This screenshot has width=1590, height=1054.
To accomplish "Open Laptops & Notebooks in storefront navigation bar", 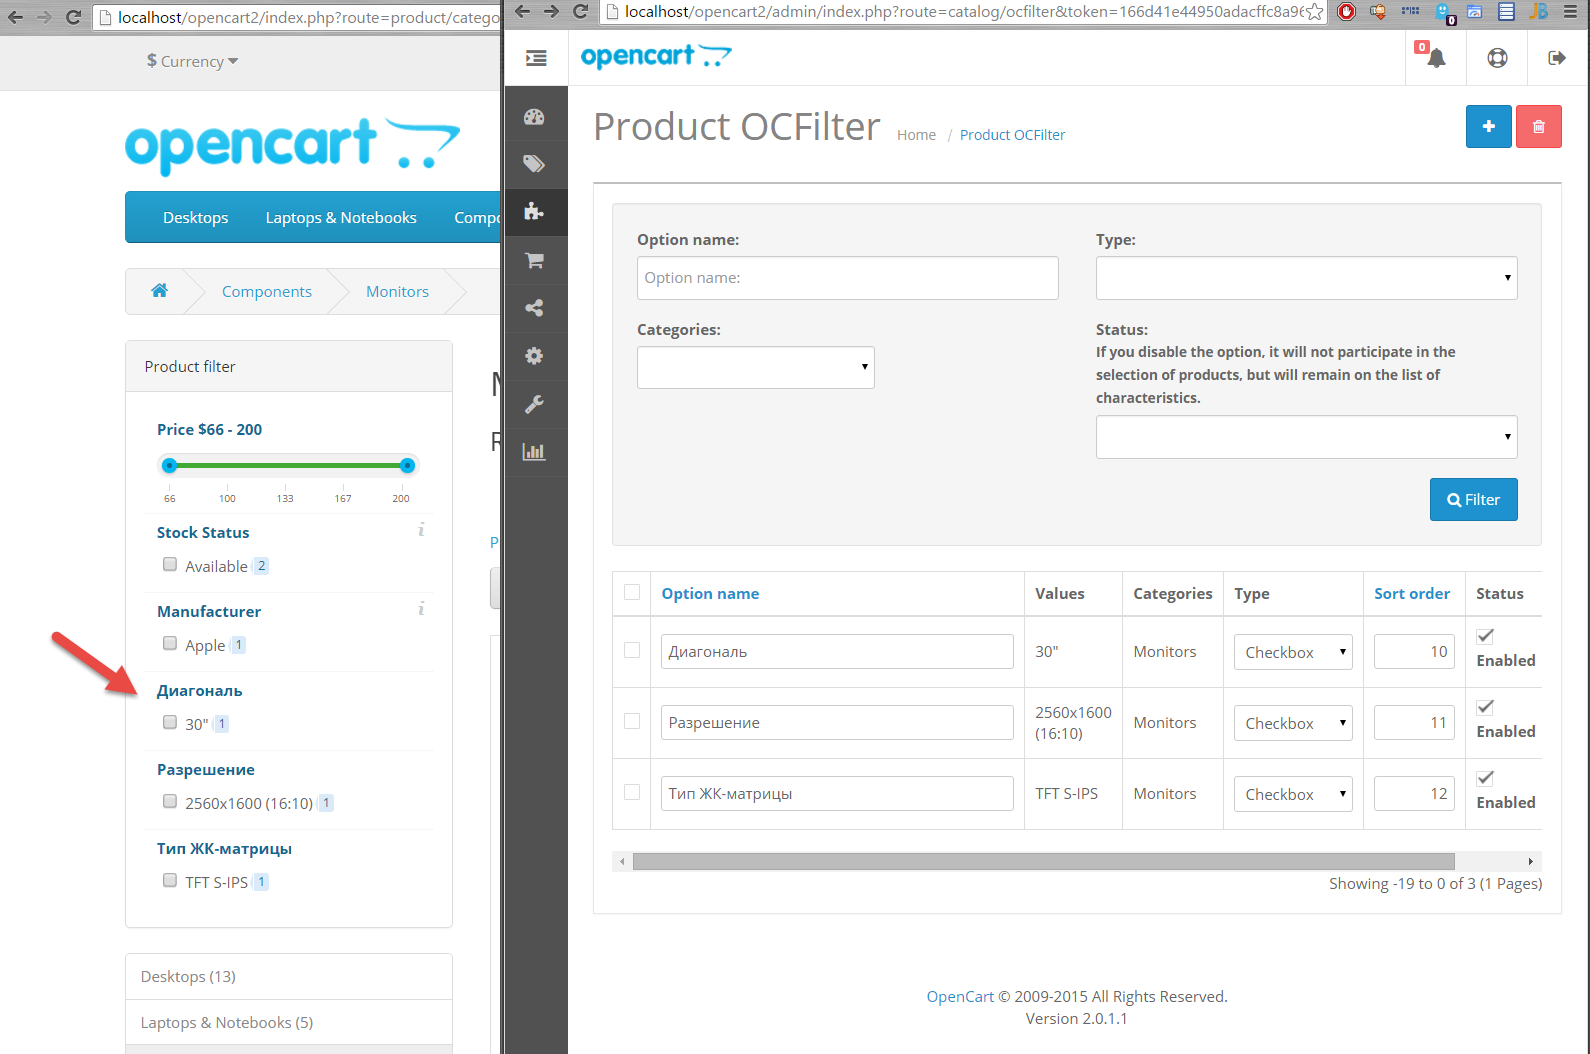I will pyautogui.click(x=341, y=217).
